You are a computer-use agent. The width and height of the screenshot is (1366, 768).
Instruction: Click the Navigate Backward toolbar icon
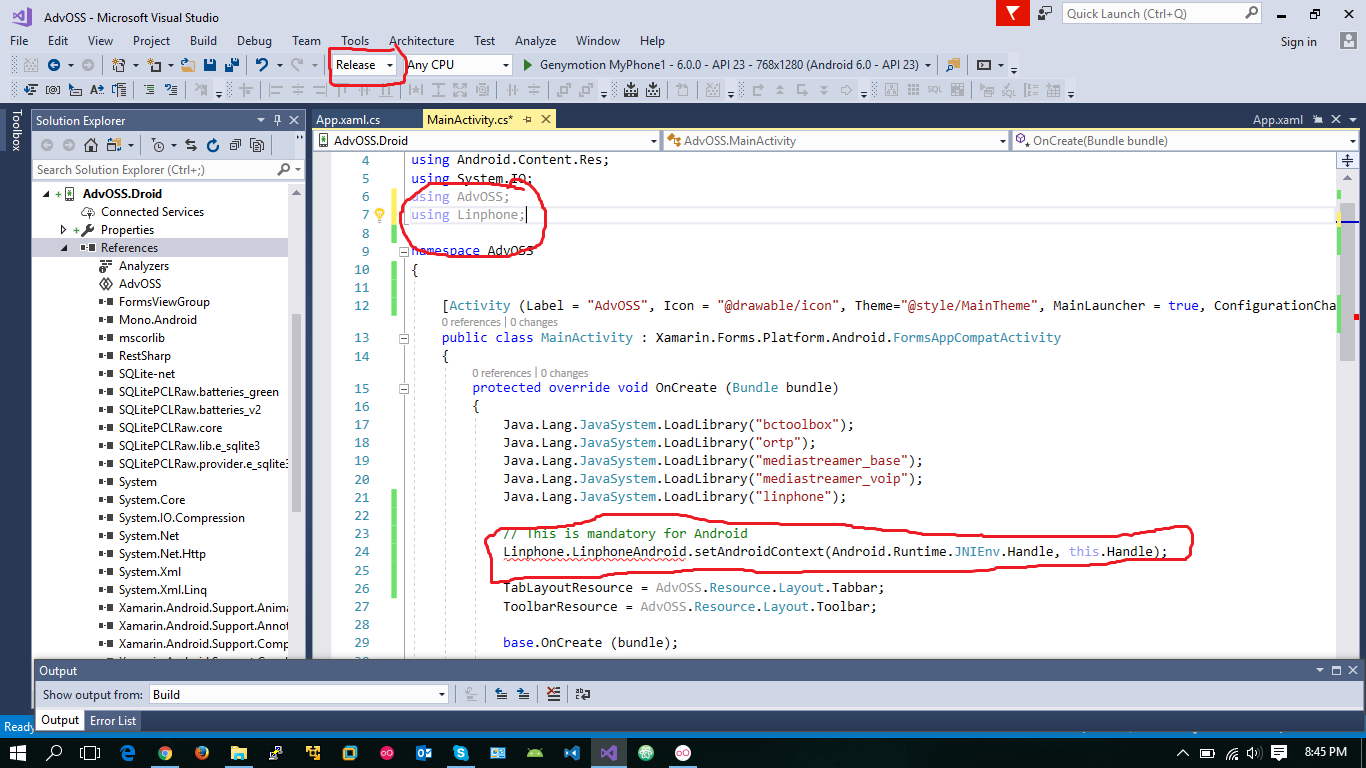point(53,65)
